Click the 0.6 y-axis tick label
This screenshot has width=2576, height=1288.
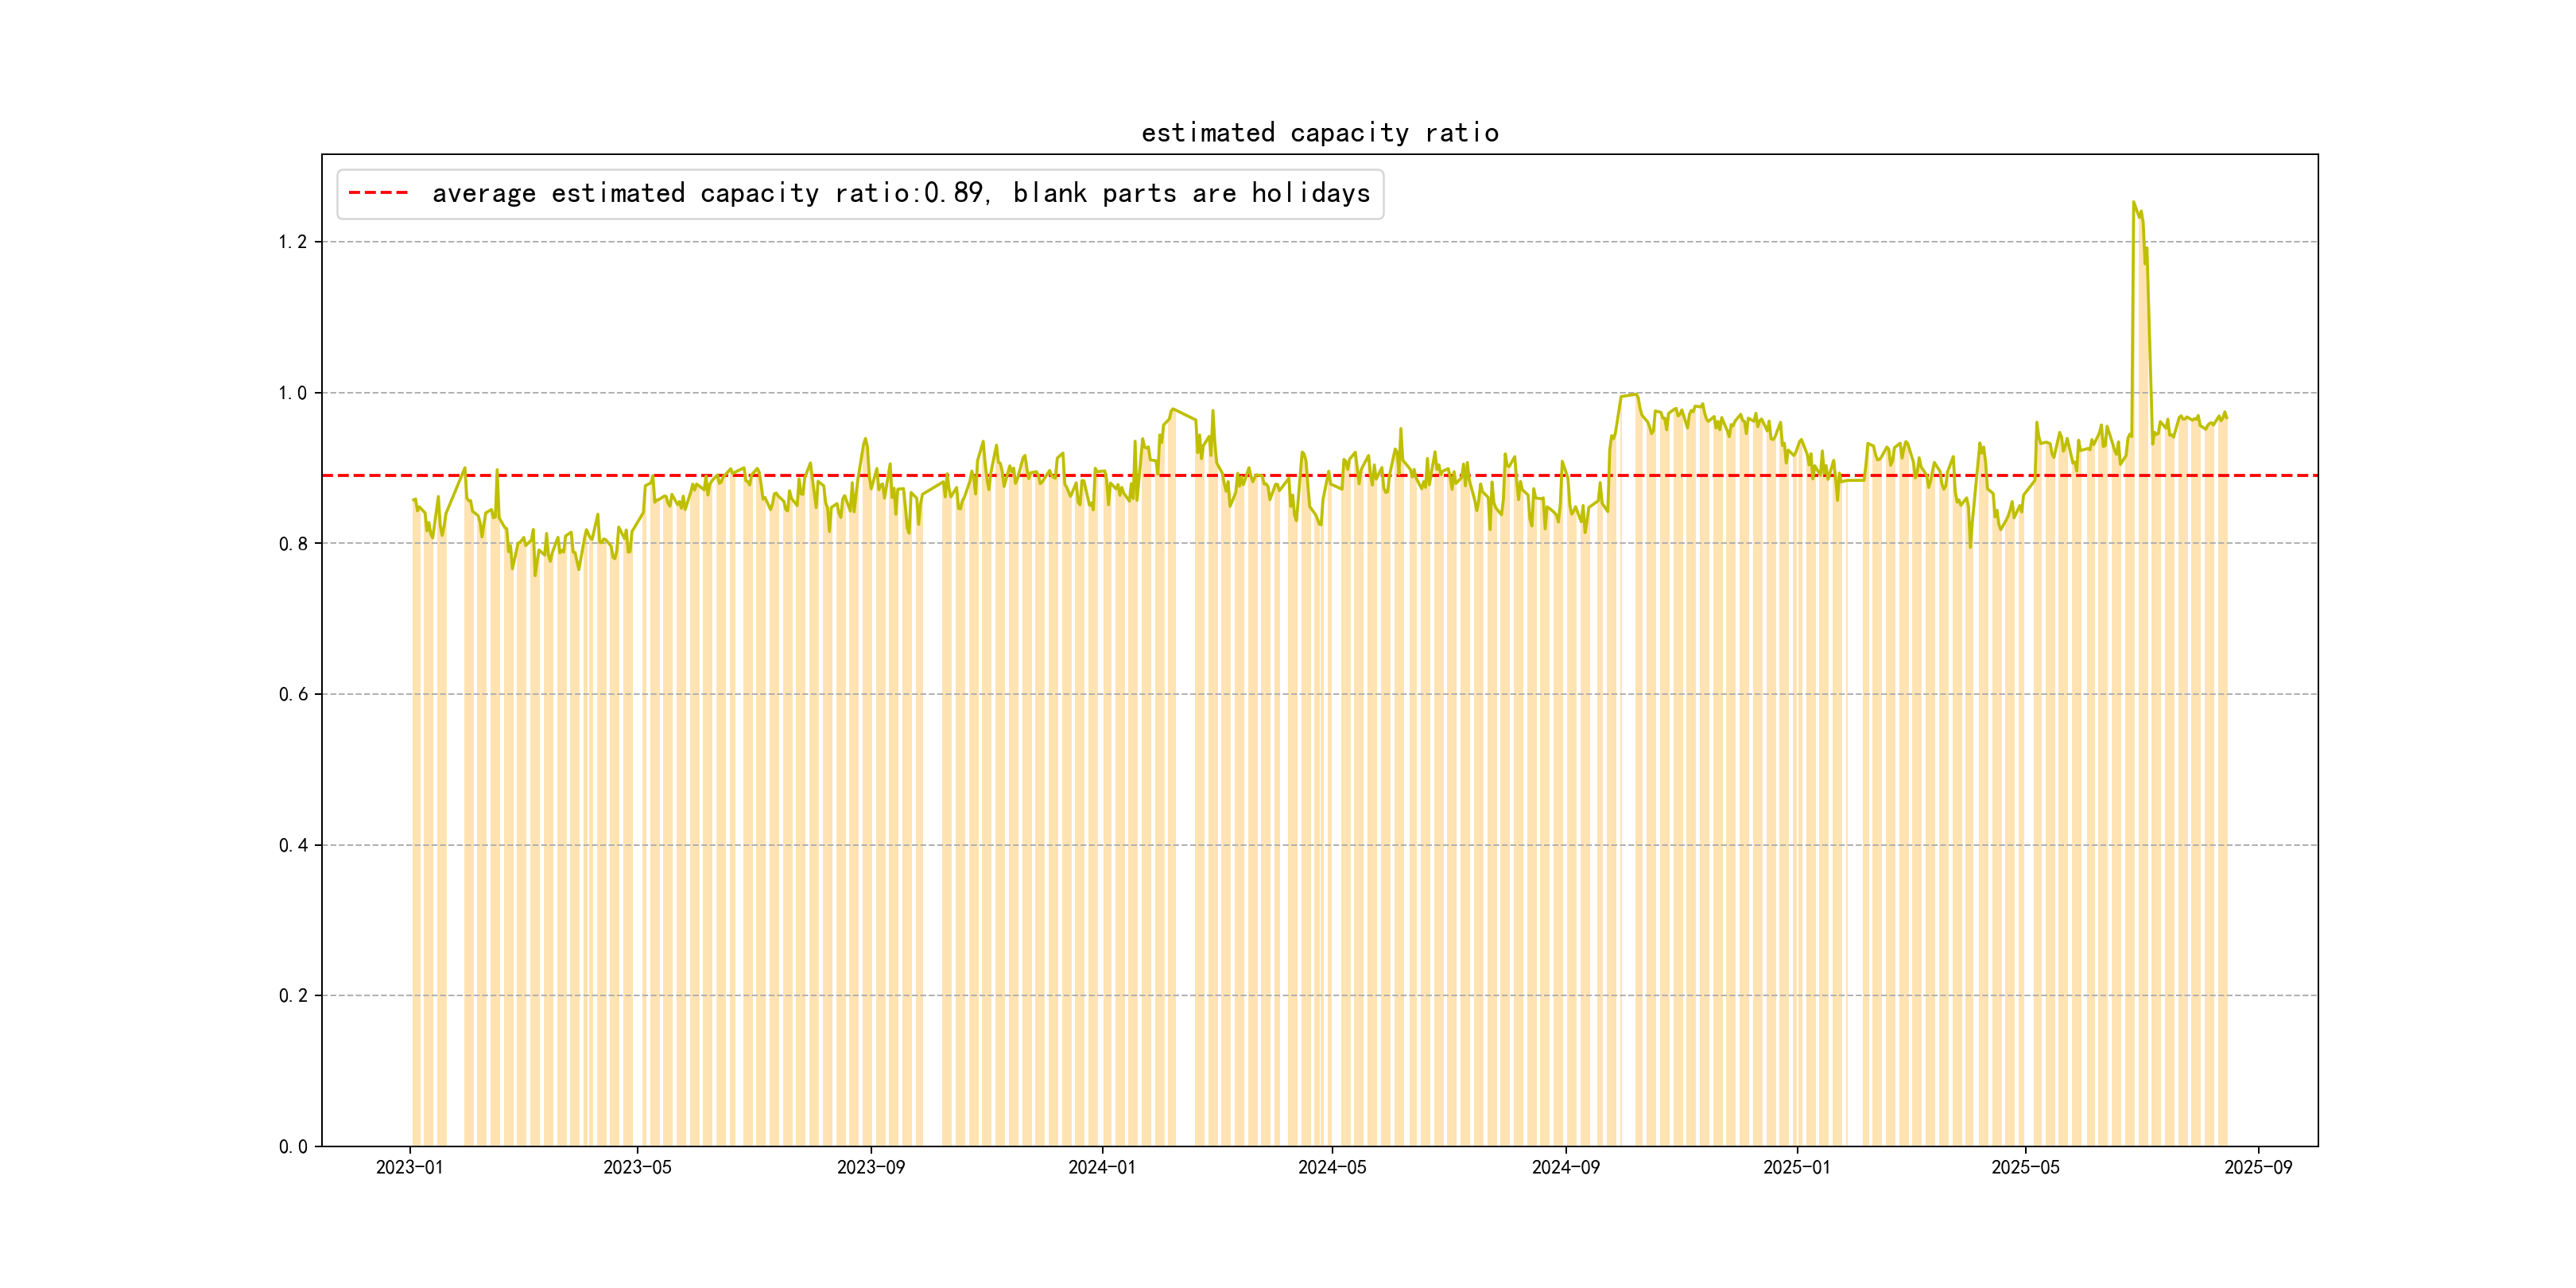coord(292,694)
